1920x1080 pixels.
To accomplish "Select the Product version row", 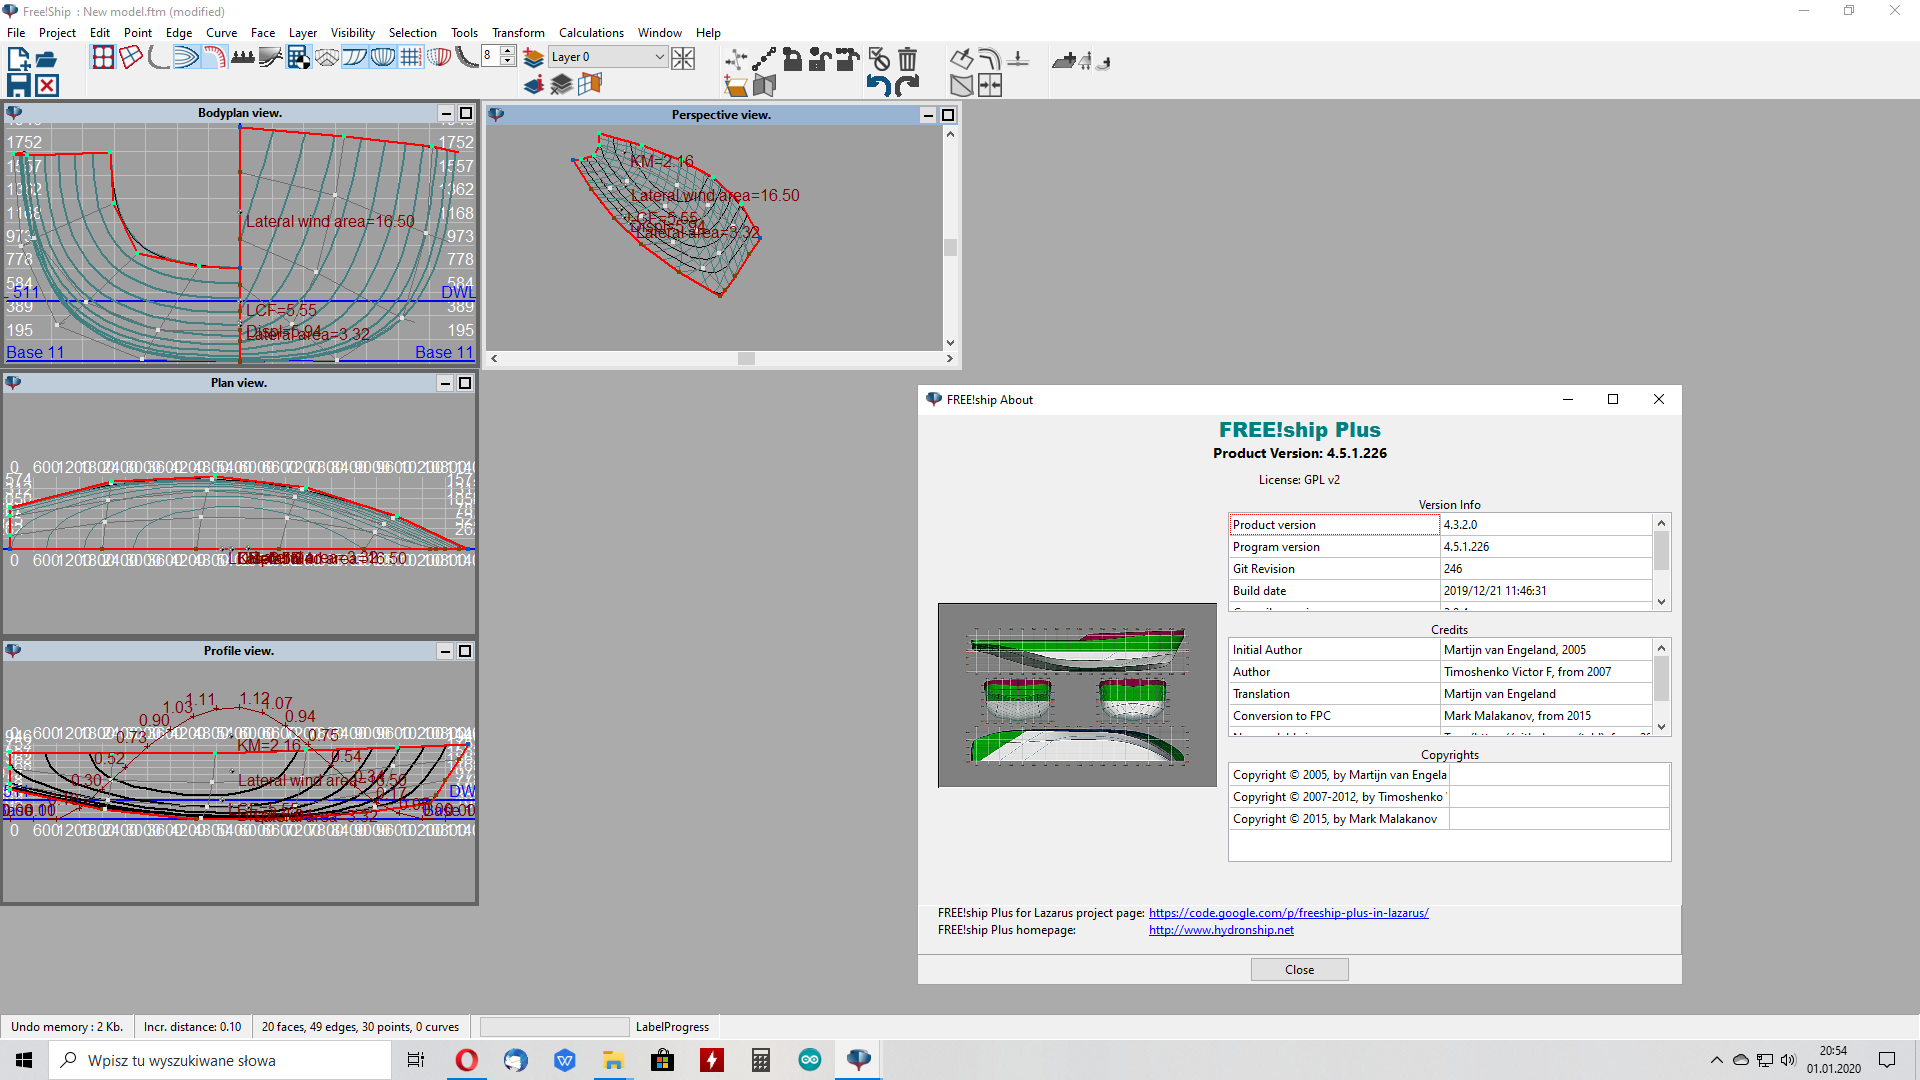I will (x=1440, y=525).
